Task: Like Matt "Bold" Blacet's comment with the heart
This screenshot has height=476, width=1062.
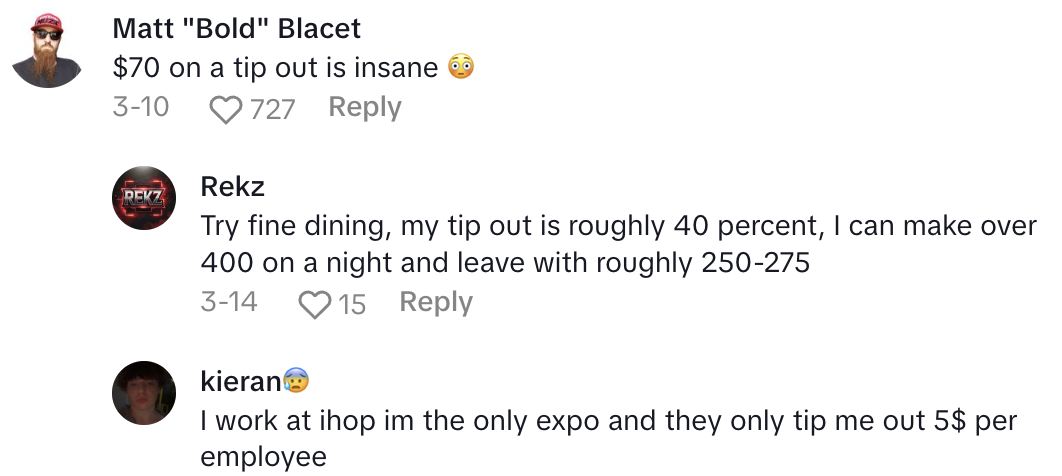Action: 226,109
